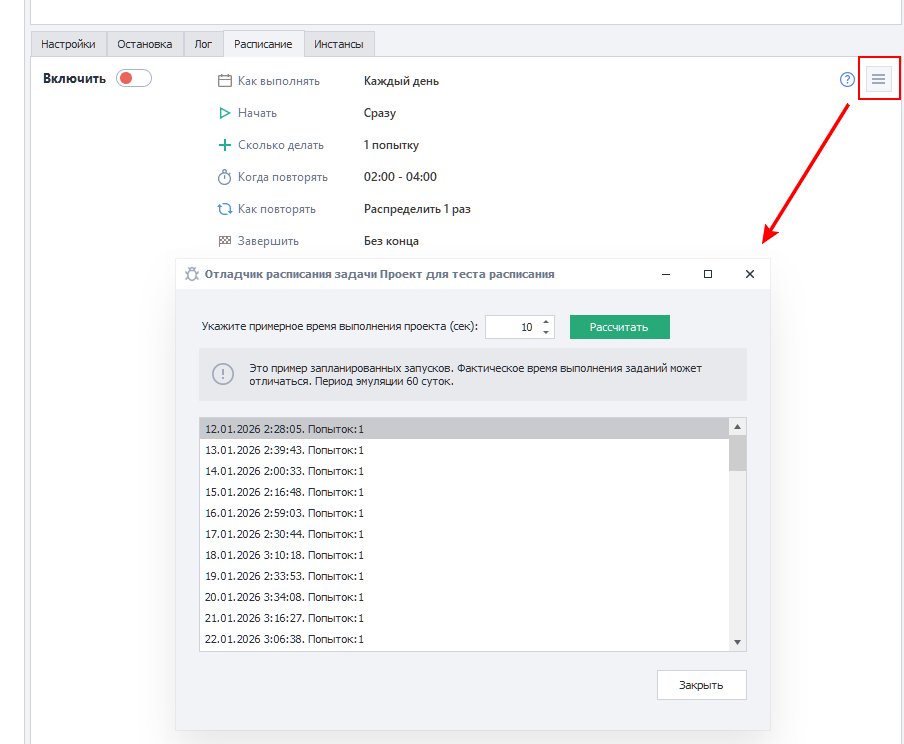This screenshot has height=744, width=904.
Task: Click the play icon beside Начать
Action: pyautogui.click(x=225, y=113)
